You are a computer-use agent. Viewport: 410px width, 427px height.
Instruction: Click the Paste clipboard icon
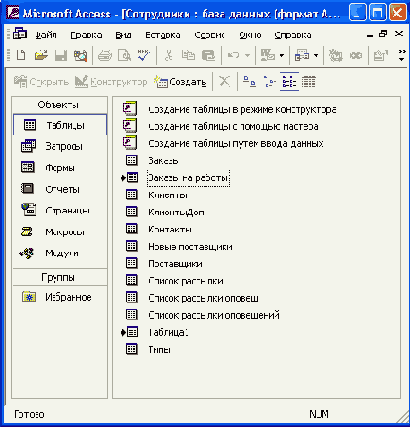tap(208, 55)
